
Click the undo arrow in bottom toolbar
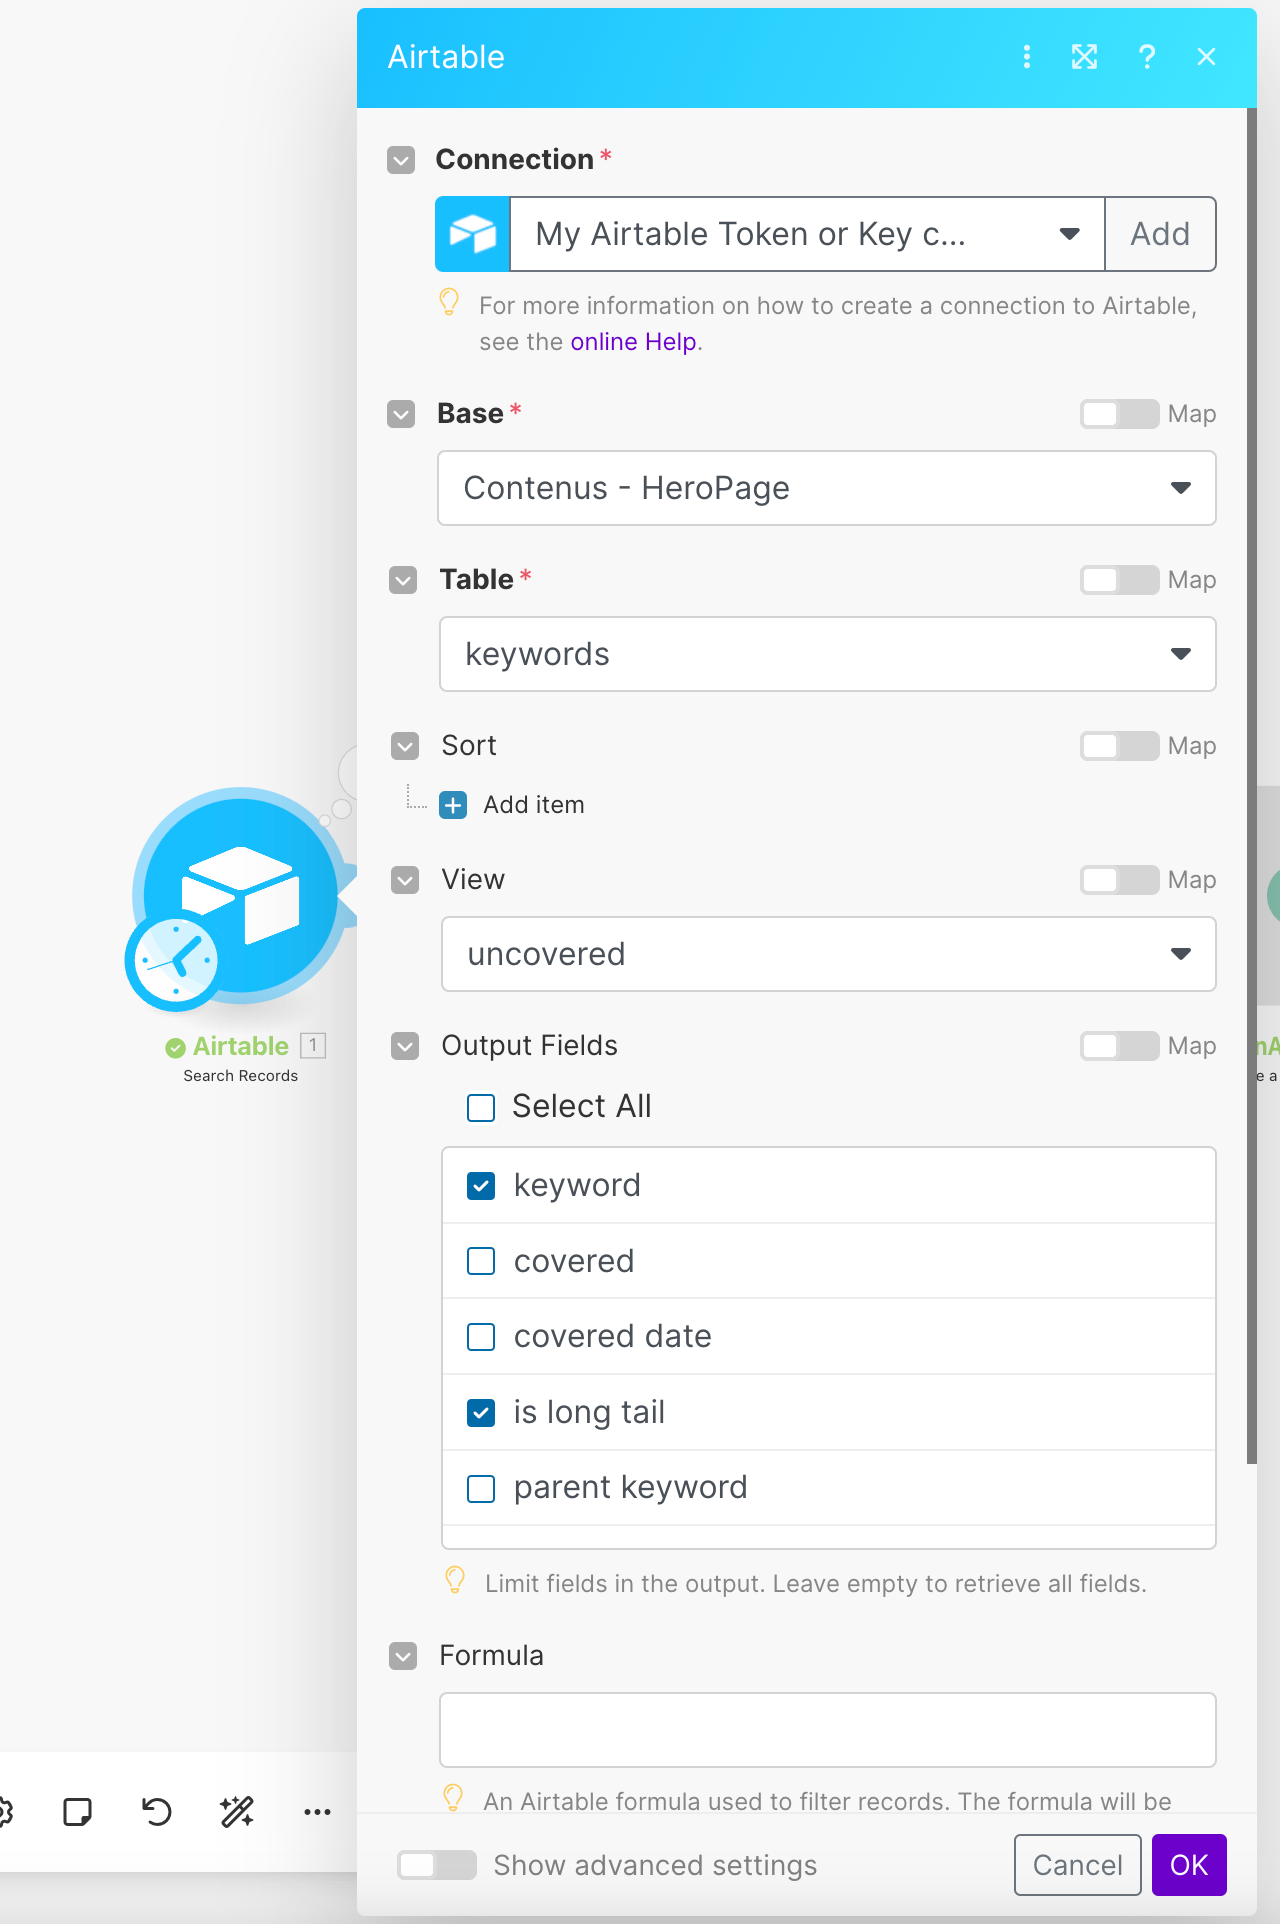coord(157,1812)
